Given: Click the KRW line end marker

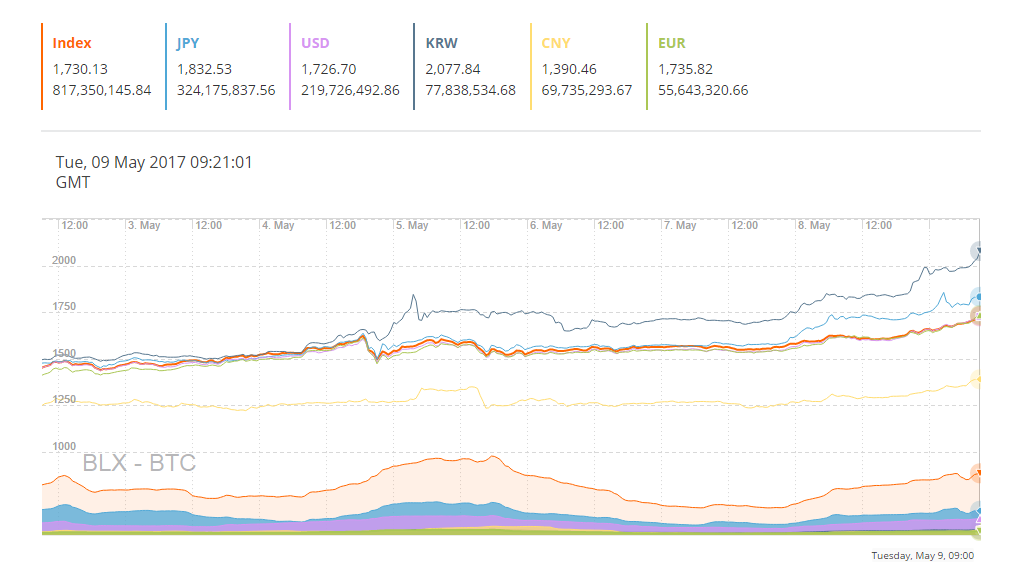Looking at the screenshot, I should click(x=978, y=250).
